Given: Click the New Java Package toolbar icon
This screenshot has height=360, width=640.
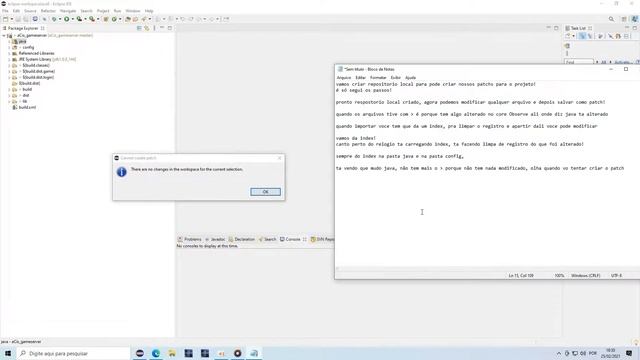Looking at the screenshot, I should click(x=106, y=19).
